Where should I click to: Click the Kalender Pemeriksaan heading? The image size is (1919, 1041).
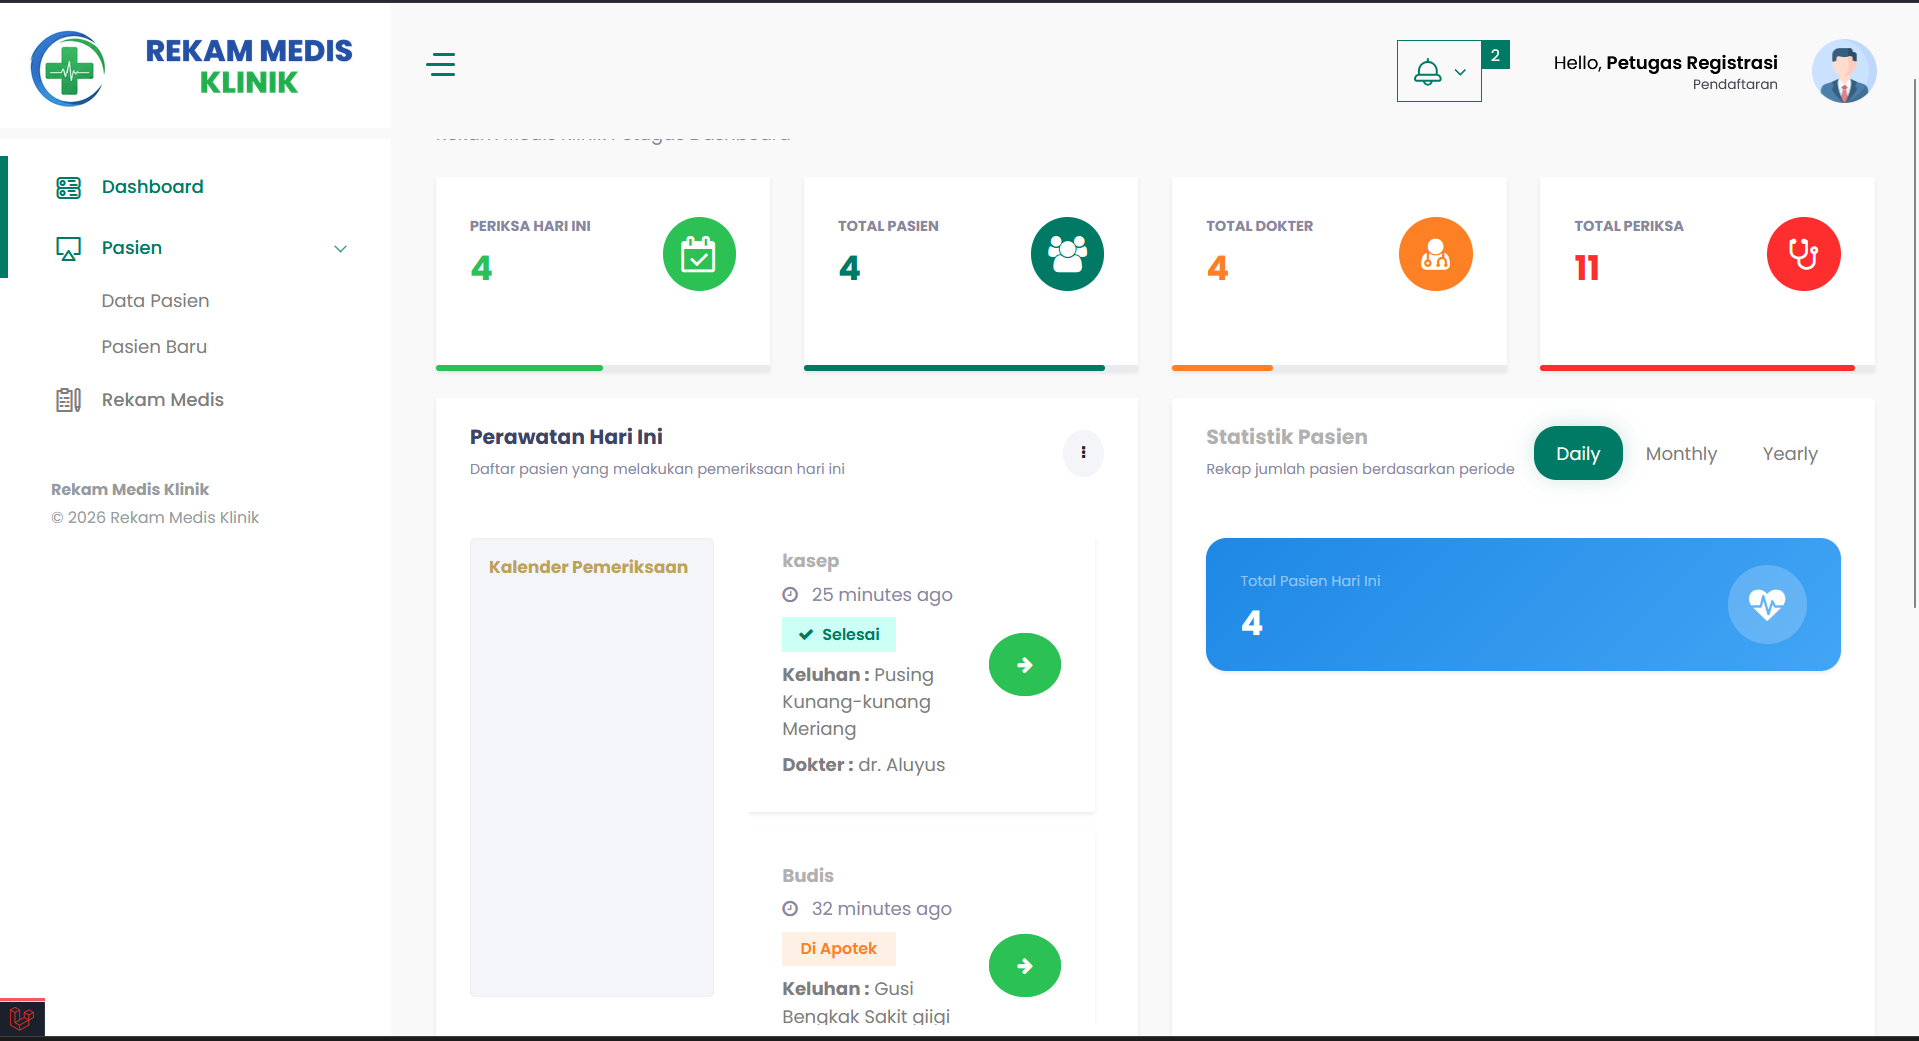point(588,567)
